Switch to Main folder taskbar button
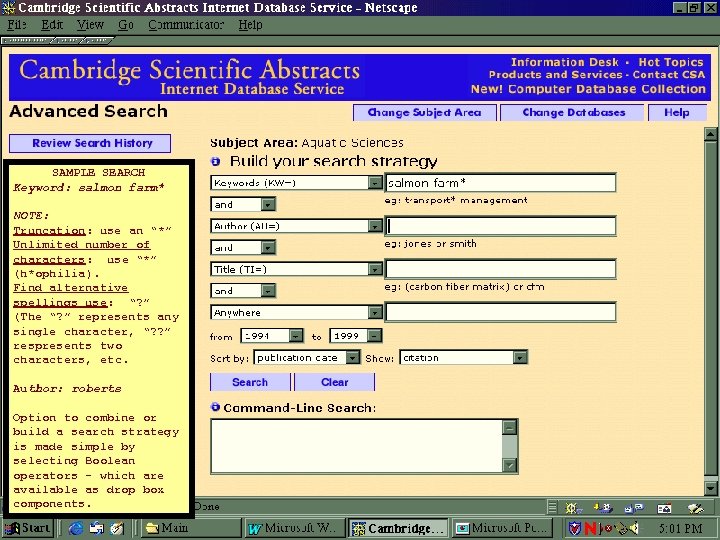The image size is (720, 540). click(190, 529)
